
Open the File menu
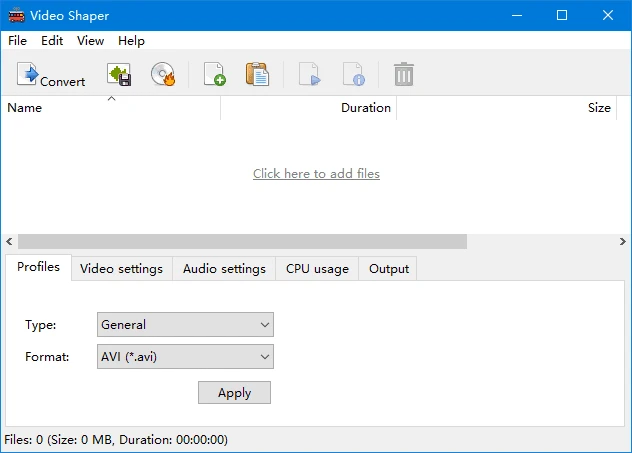(x=17, y=41)
